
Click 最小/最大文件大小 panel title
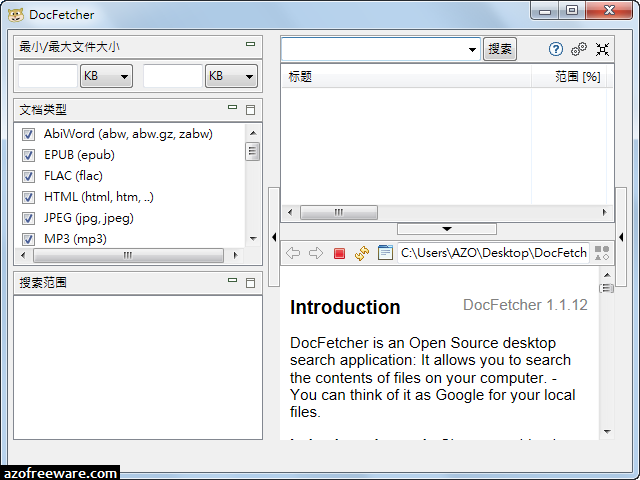tap(69, 47)
